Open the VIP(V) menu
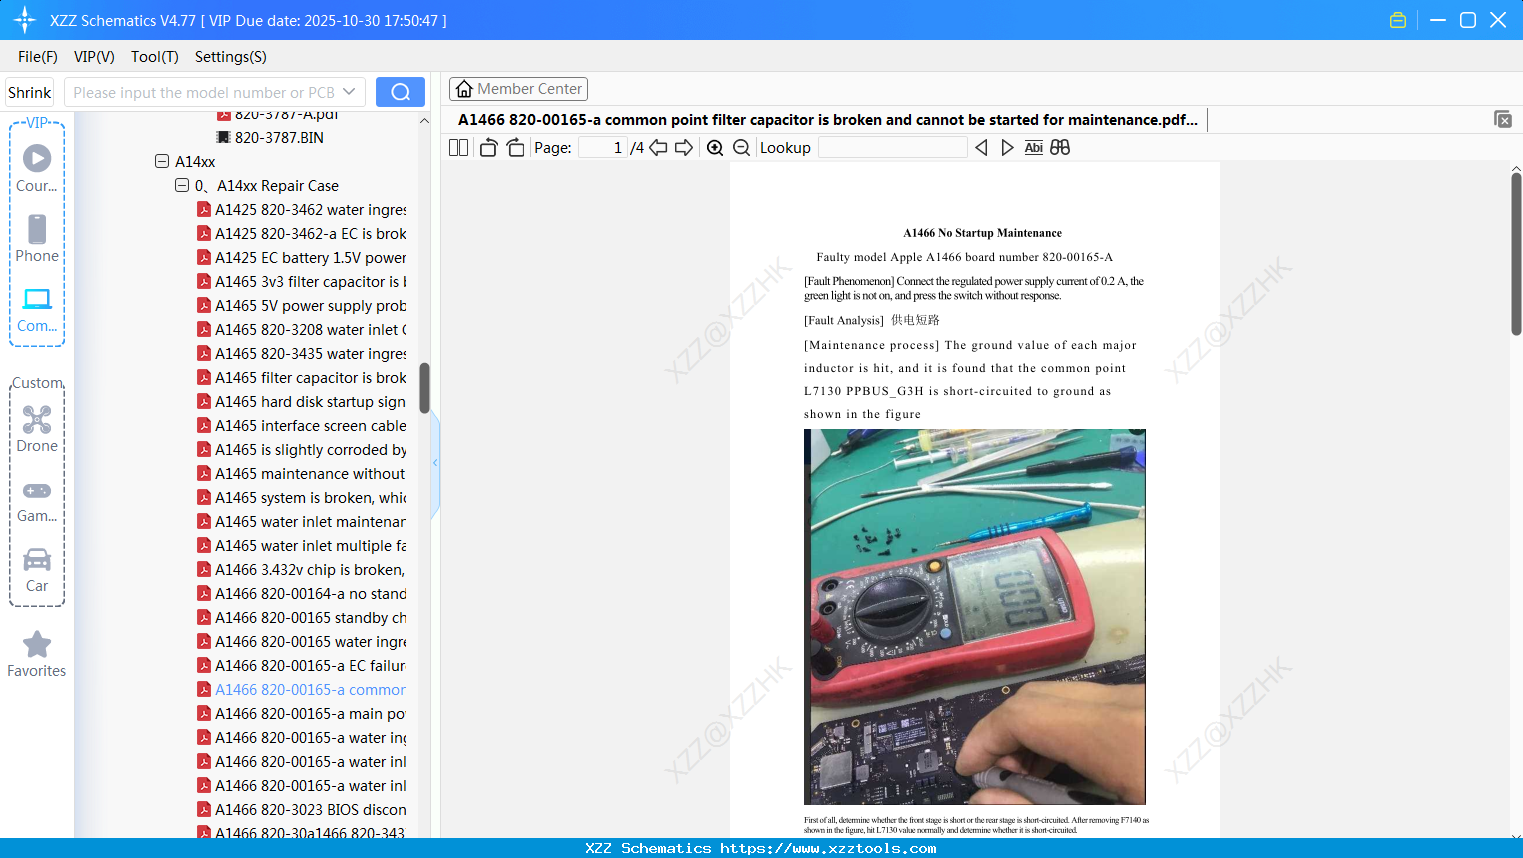The image size is (1523, 858). pyautogui.click(x=94, y=57)
